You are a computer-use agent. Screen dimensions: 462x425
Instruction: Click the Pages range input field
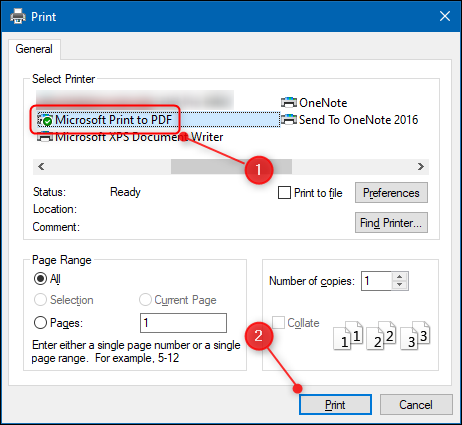183,323
